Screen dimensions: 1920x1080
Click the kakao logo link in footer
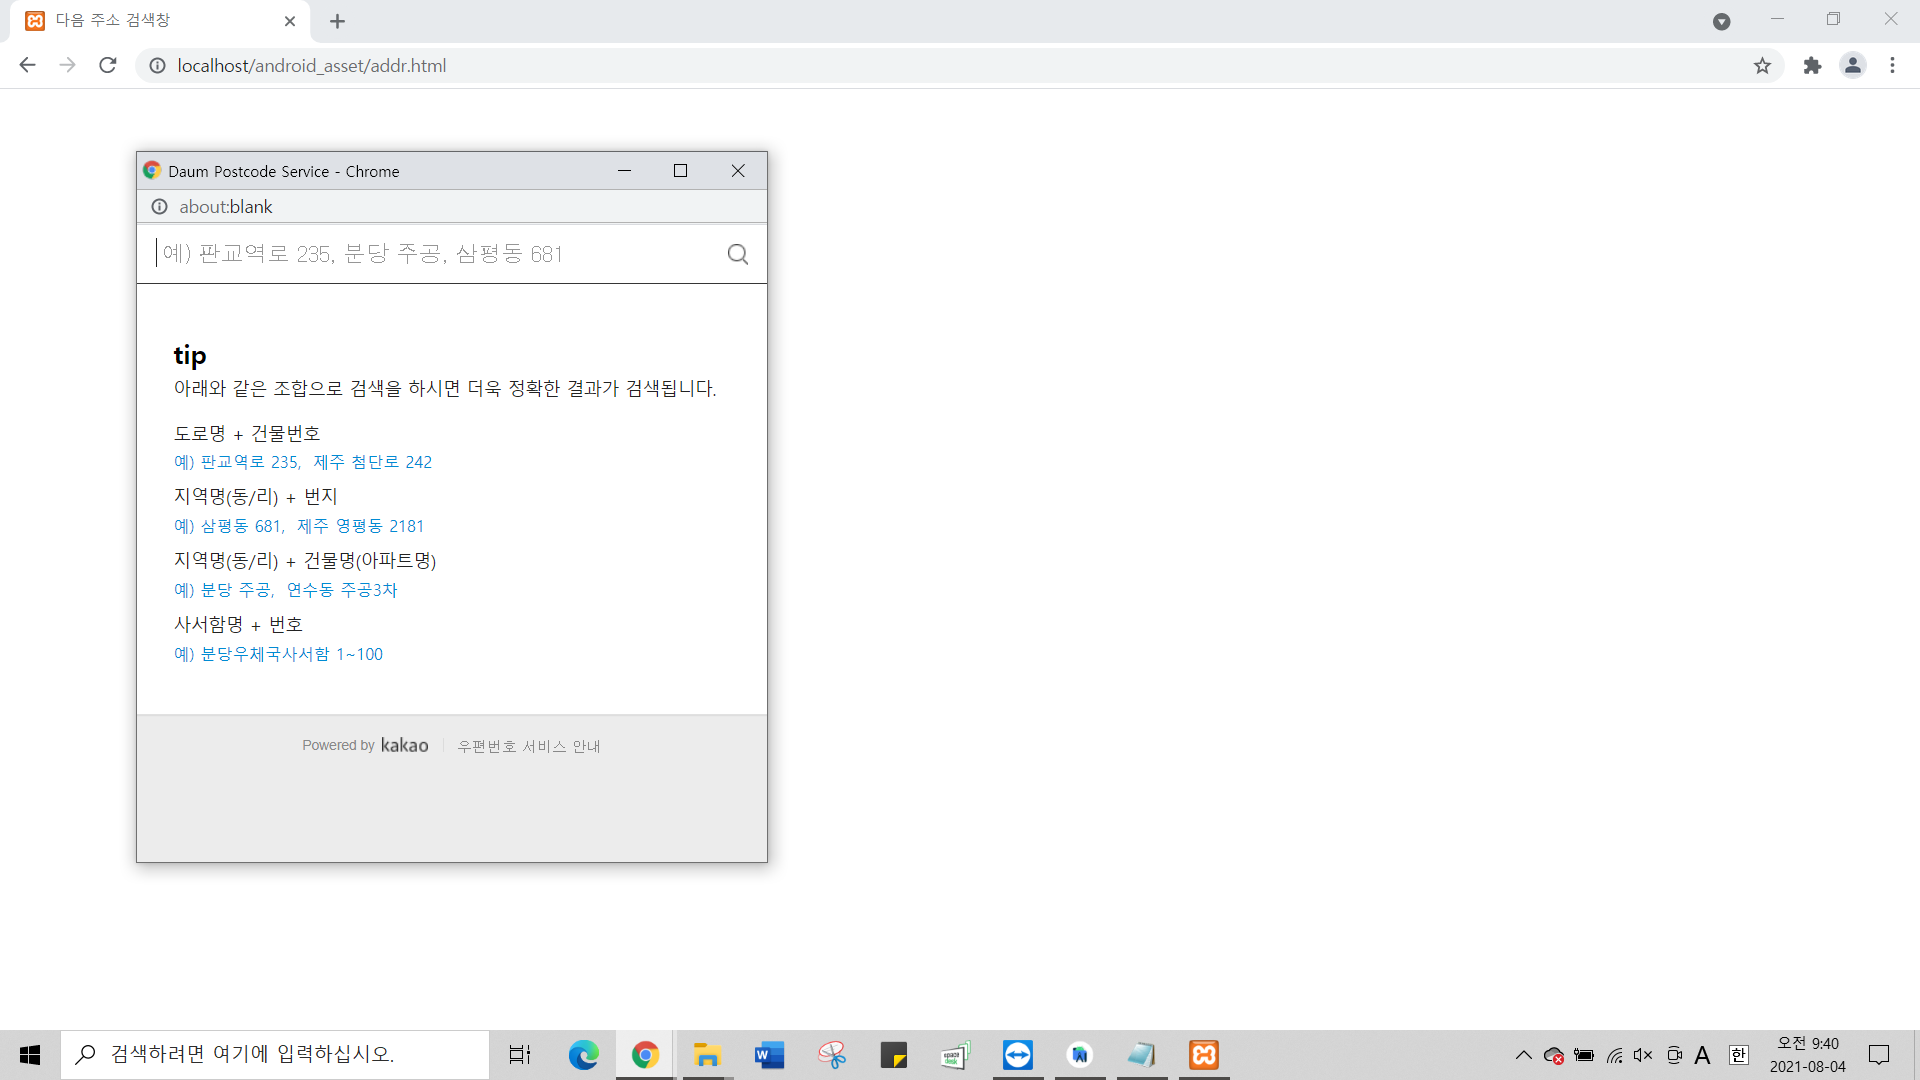coord(404,745)
